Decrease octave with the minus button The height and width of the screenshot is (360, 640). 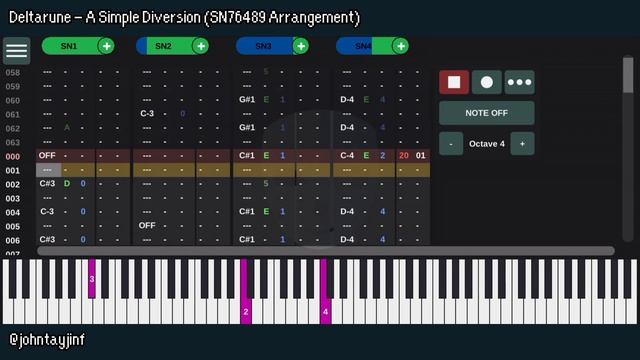click(x=451, y=144)
